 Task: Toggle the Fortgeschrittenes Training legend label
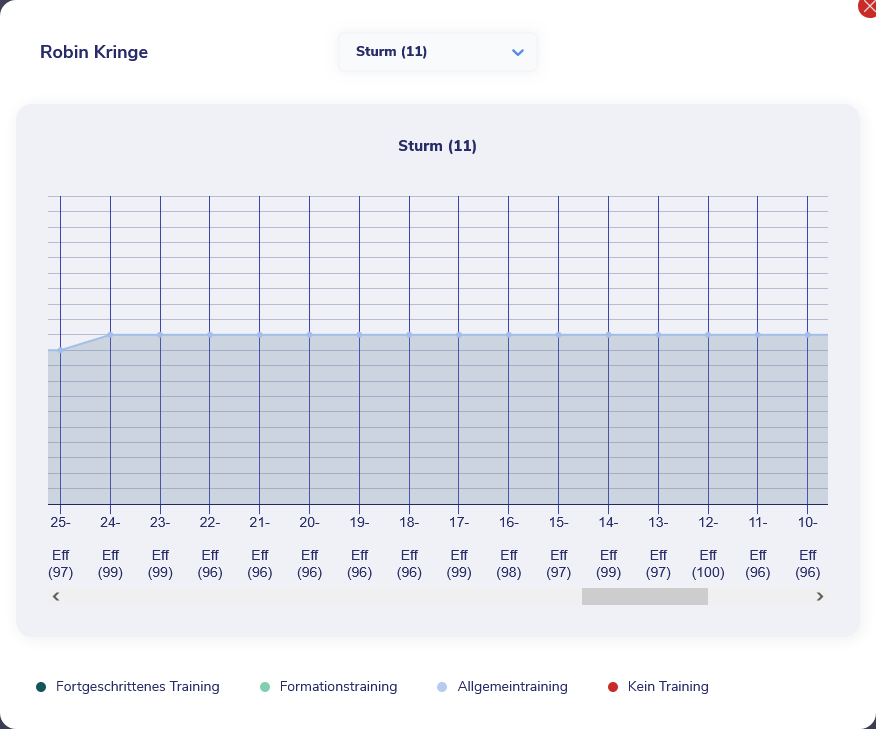[137, 687]
